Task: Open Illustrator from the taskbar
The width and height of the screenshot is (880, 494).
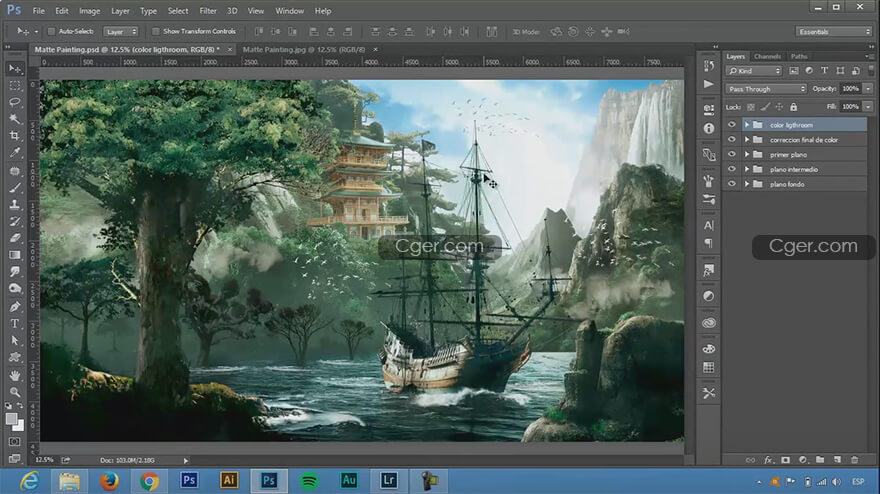Action: [228, 481]
